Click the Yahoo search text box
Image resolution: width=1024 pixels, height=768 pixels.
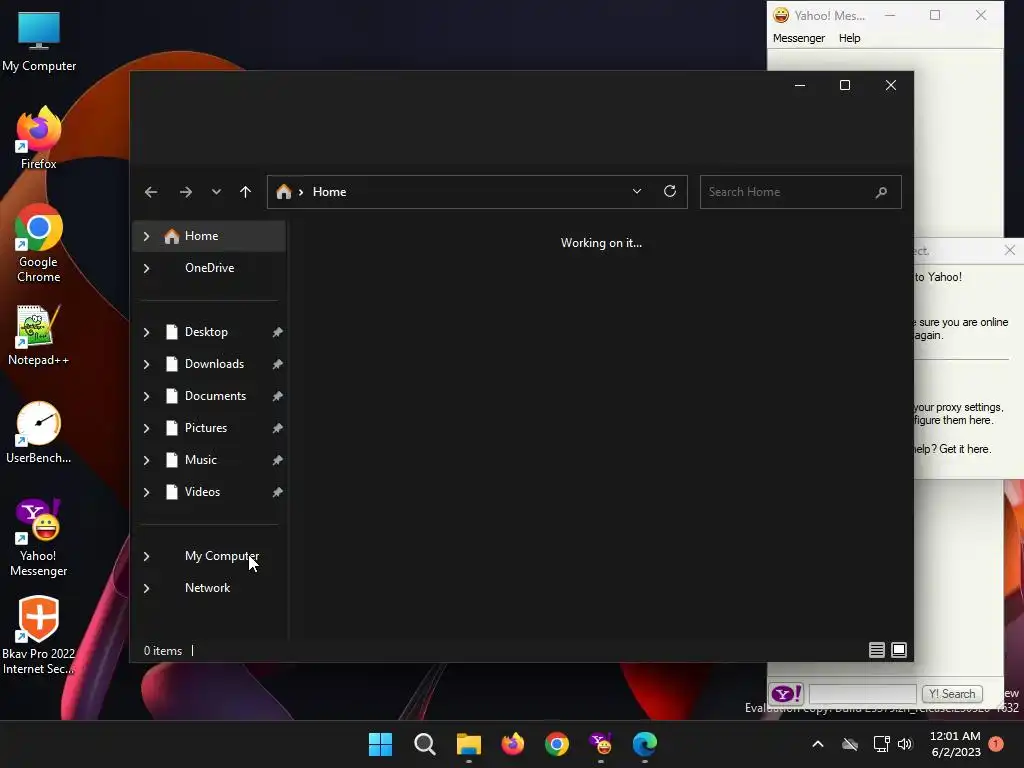[x=862, y=694]
